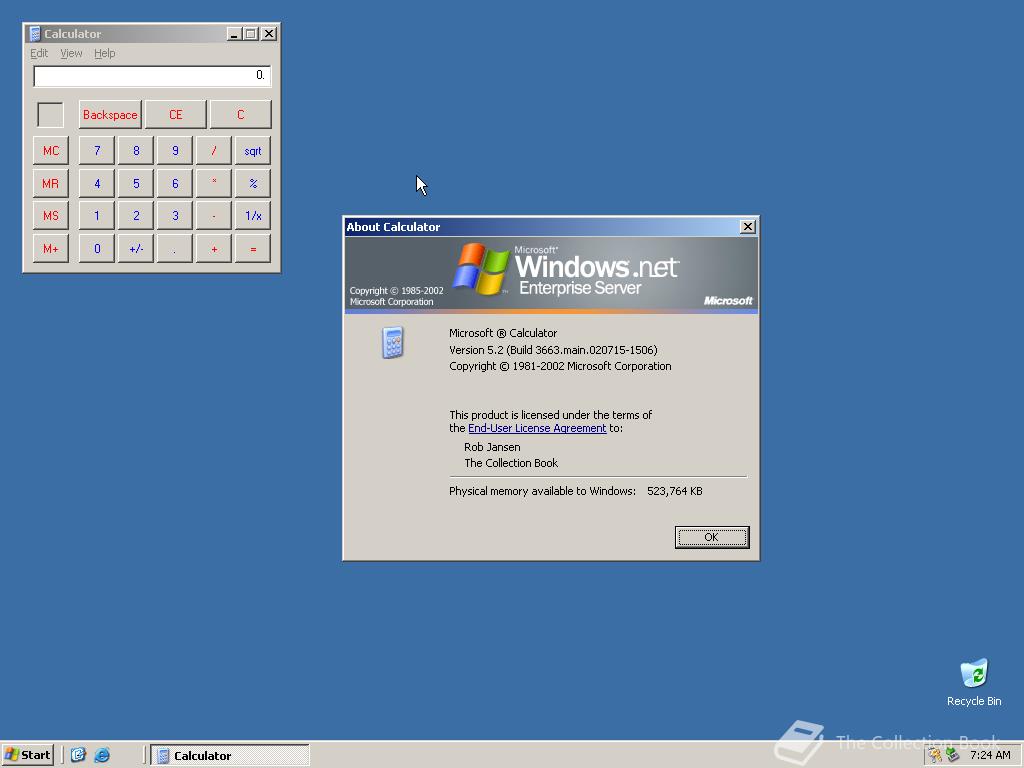
Task: Click digit 5 on the calculator
Action: coord(136,184)
